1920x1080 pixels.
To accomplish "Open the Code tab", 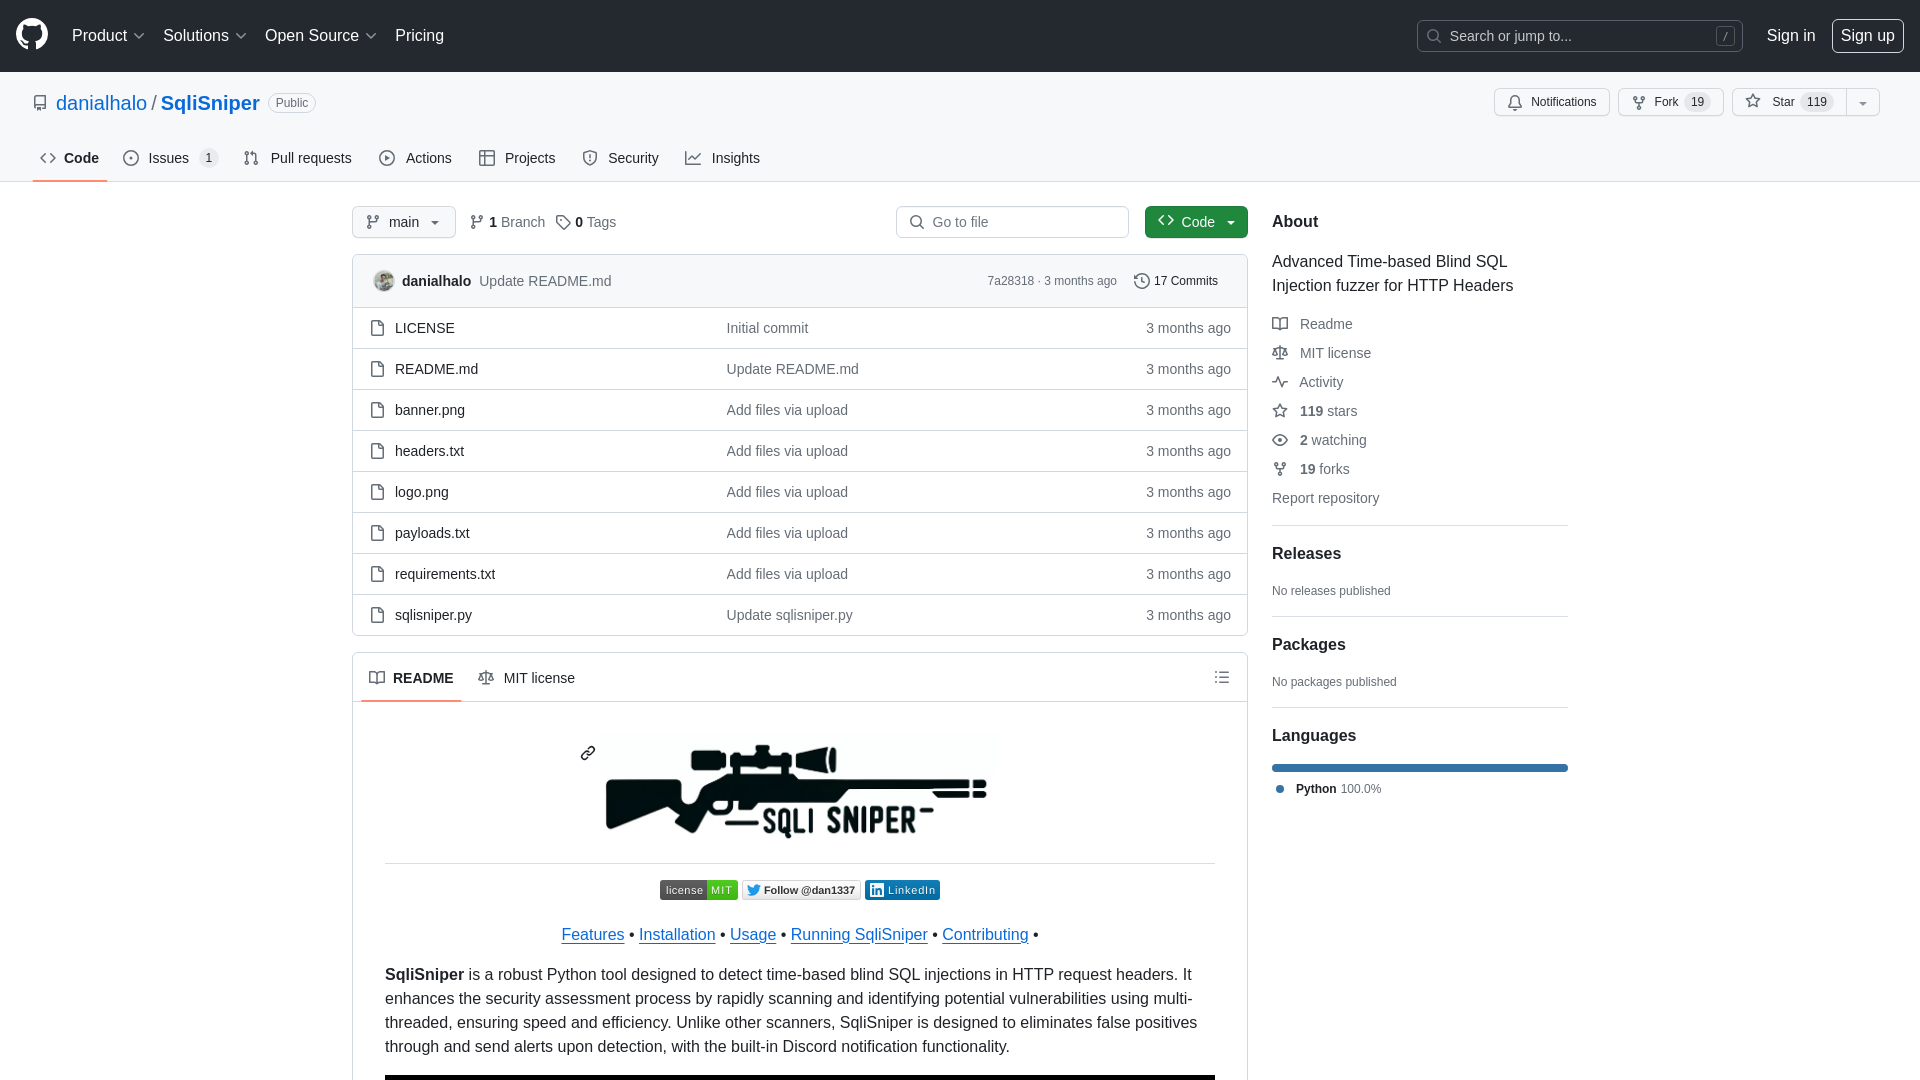I will coord(70,158).
